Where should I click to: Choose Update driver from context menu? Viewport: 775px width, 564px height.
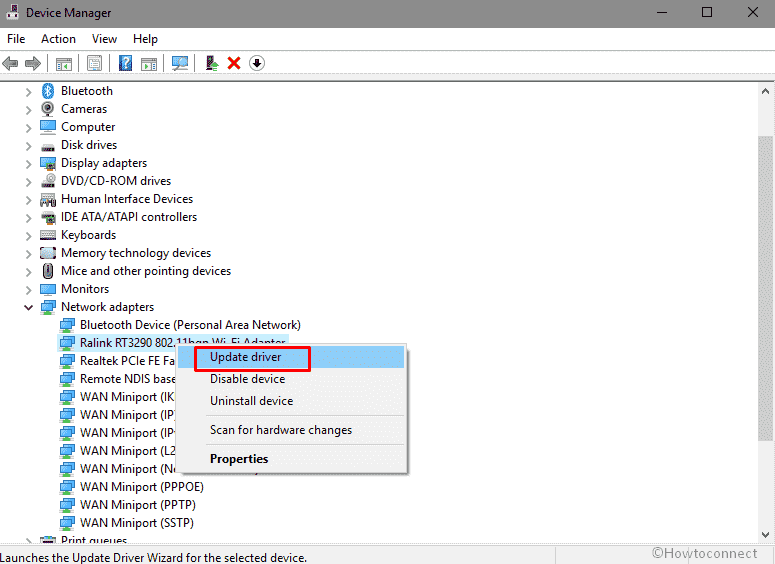click(291, 357)
